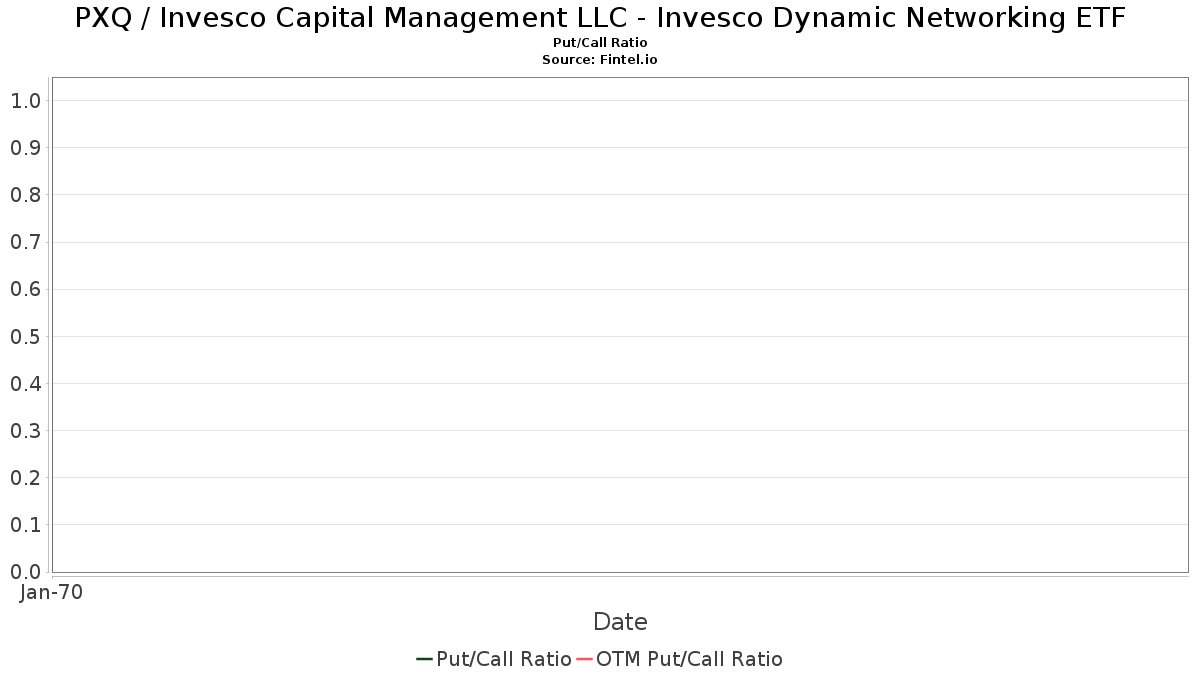Screen dimensions: 1200x675
Task: Click the chart title PXQ Invesco Dynamic Networking ETF
Action: click(x=600, y=18)
